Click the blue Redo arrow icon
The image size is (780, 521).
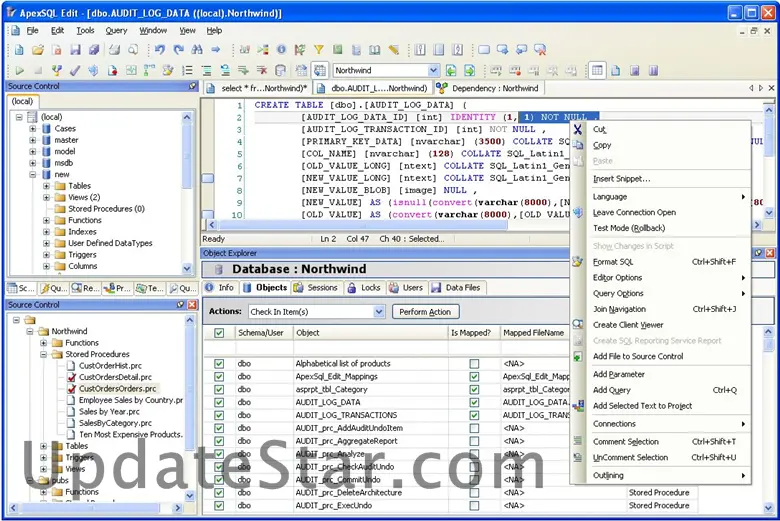point(179,50)
